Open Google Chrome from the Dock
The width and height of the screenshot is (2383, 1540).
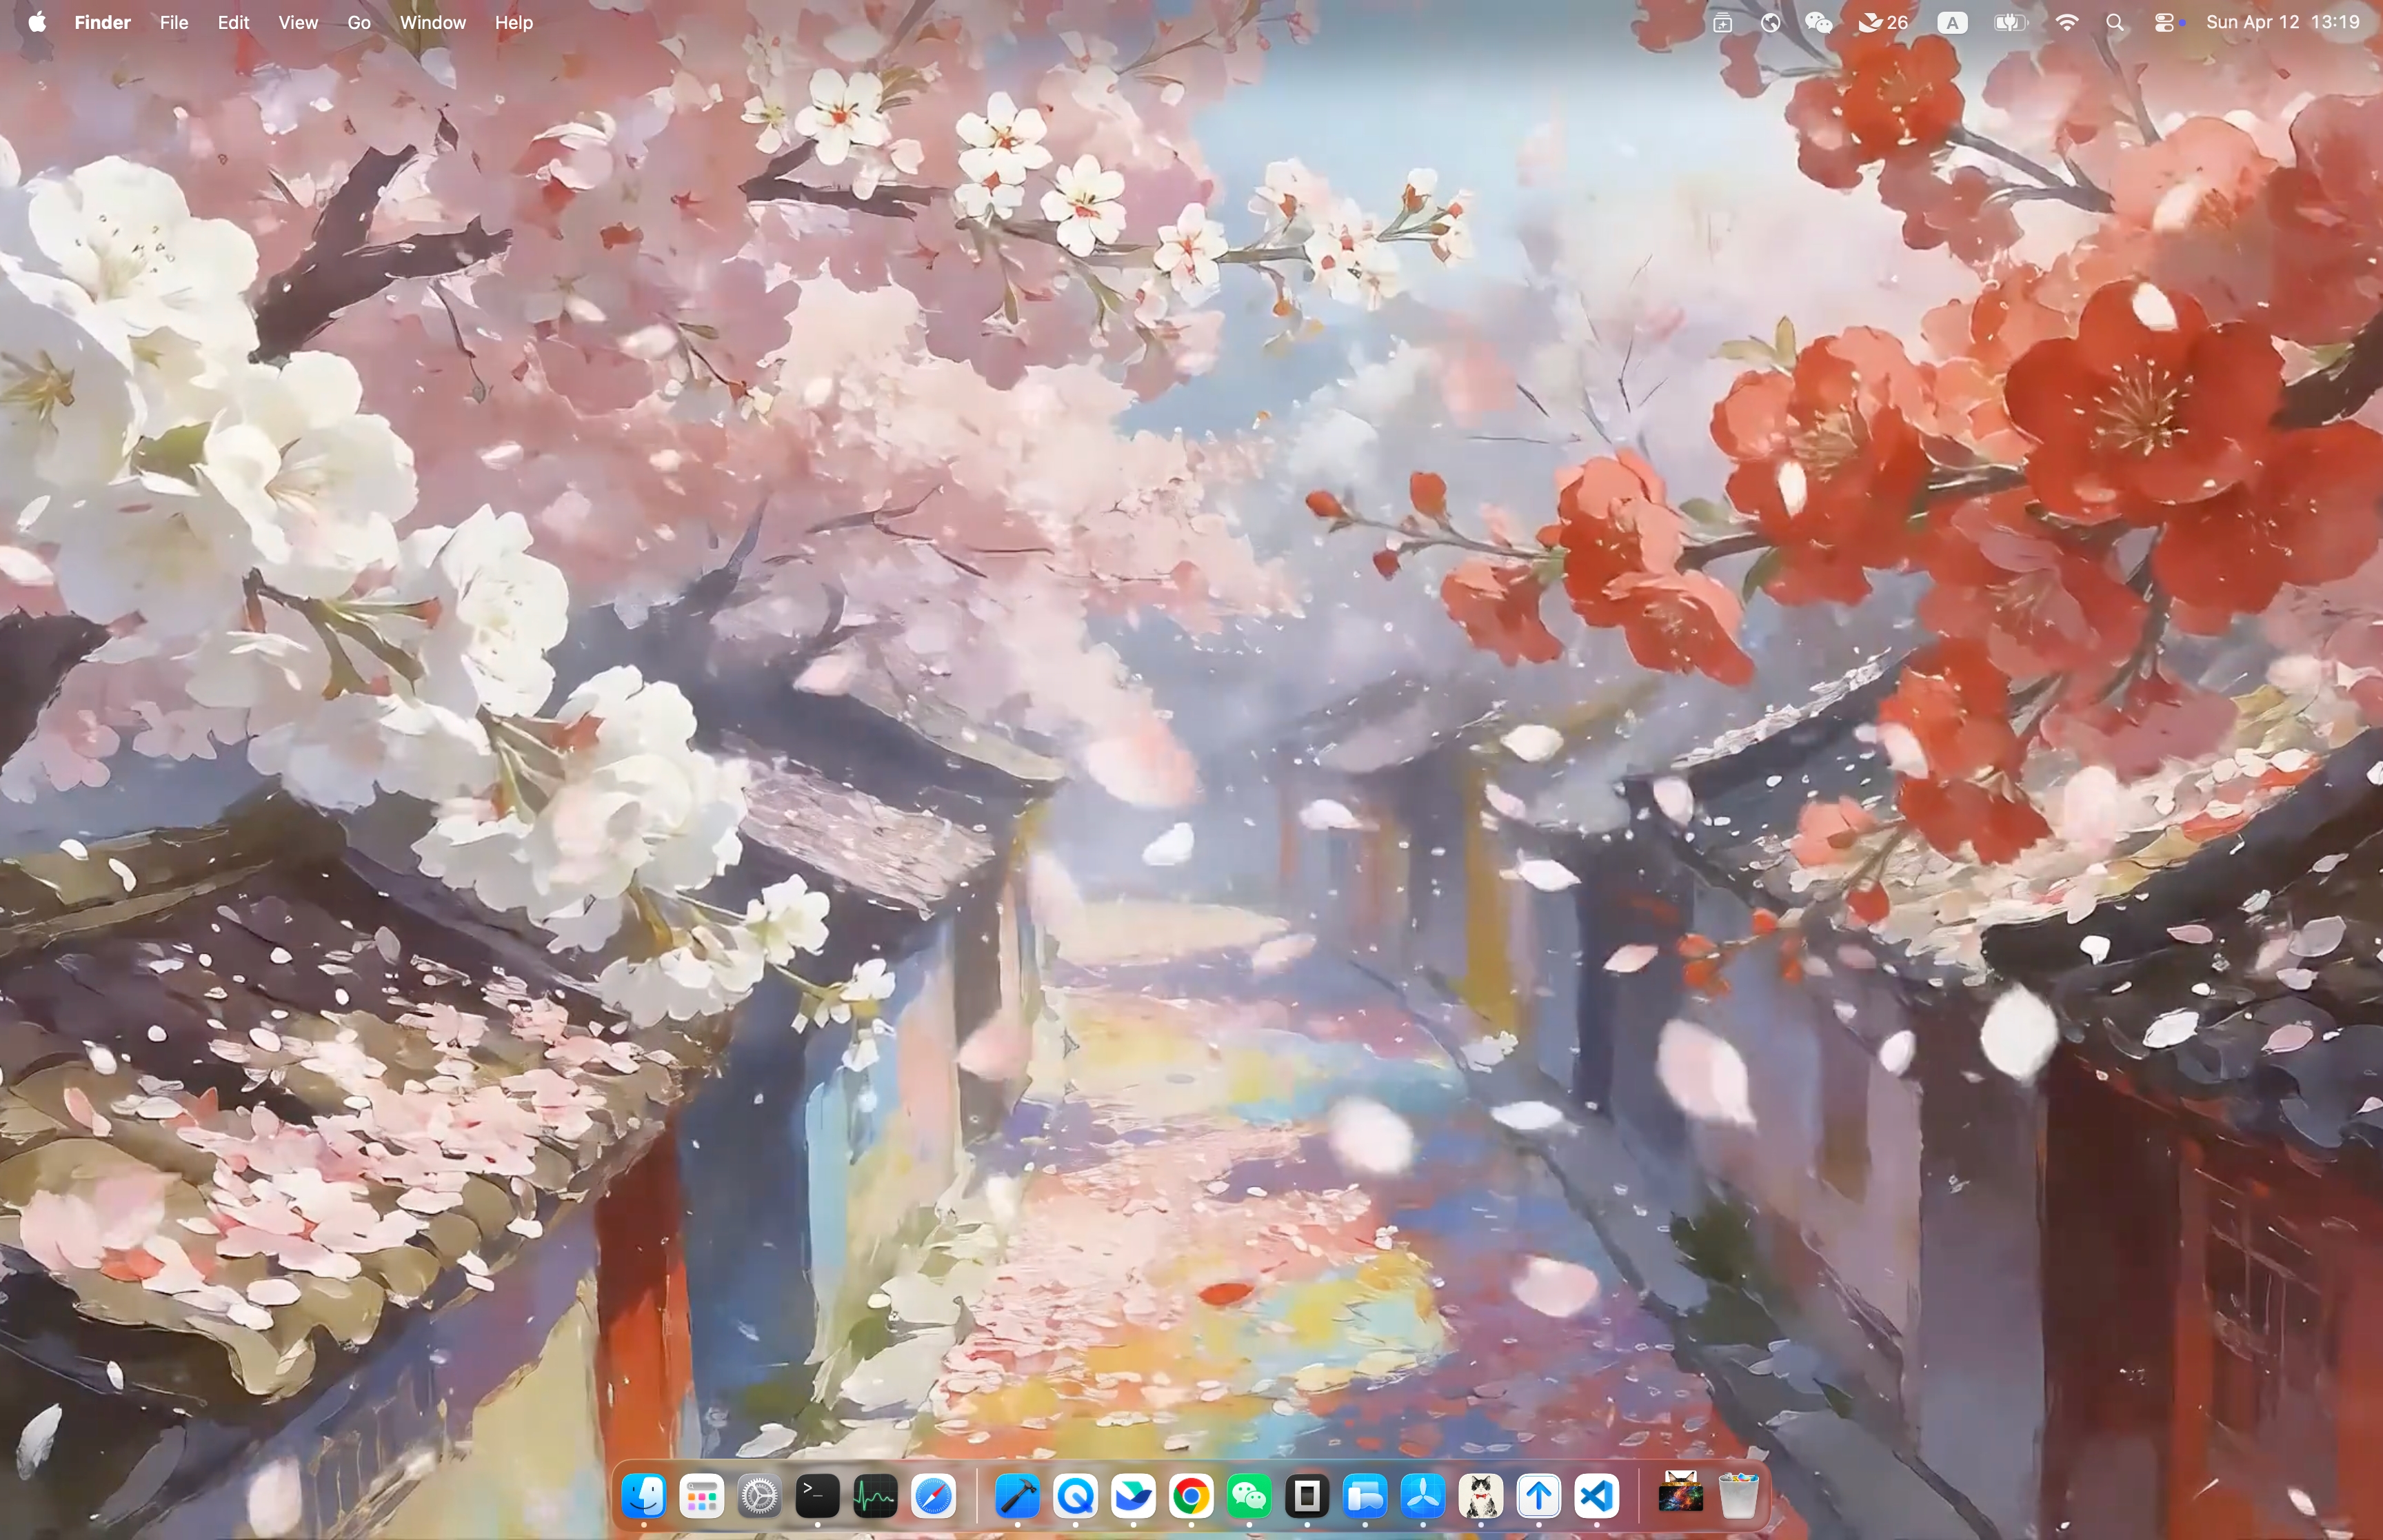pos(1191,1497)
